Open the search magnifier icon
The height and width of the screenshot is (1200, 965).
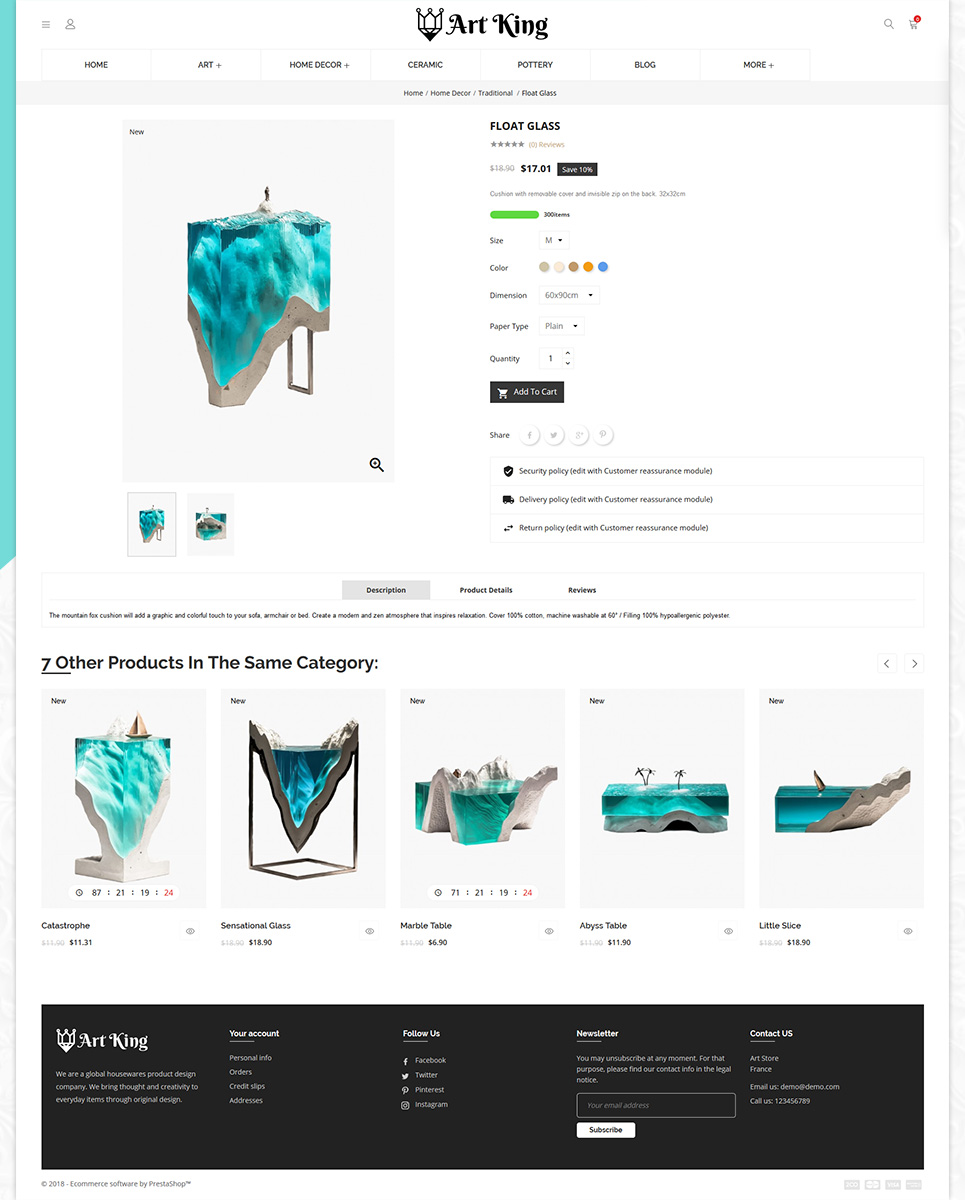(x=888, y=24)
